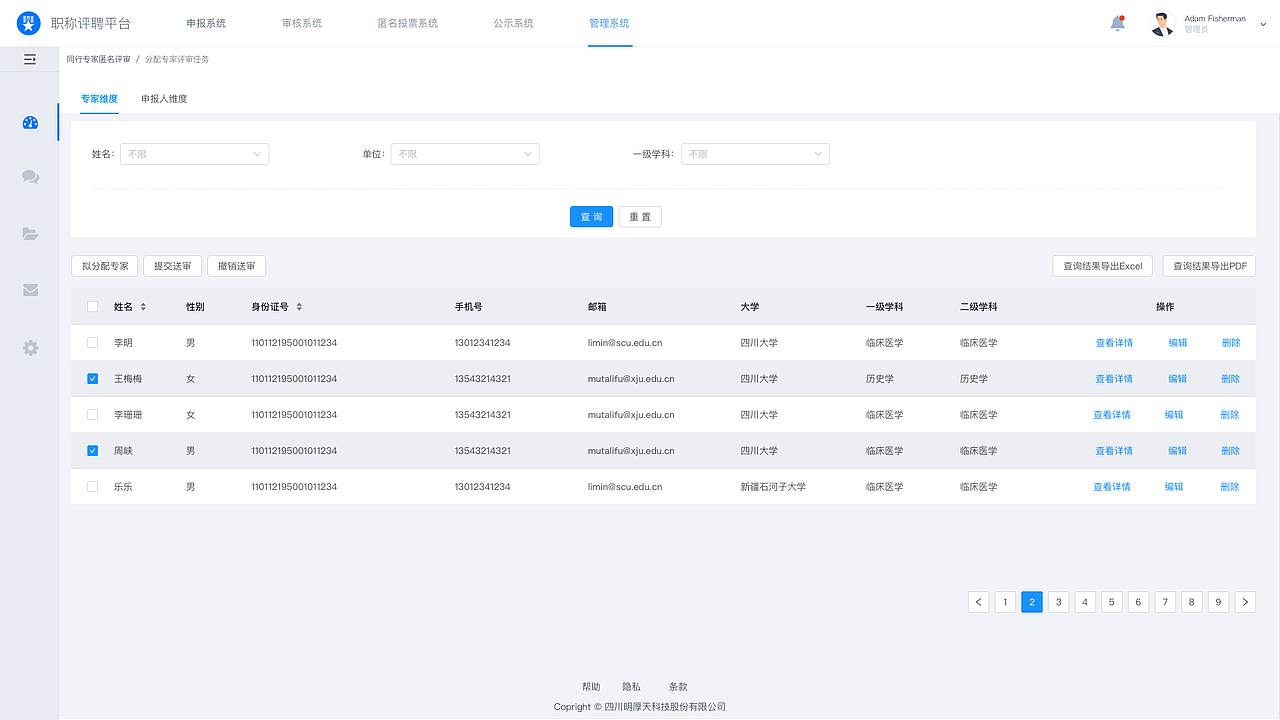Open the settings gear in the sidebar
The image size is (1280, 720).
(x=30, y=347)
